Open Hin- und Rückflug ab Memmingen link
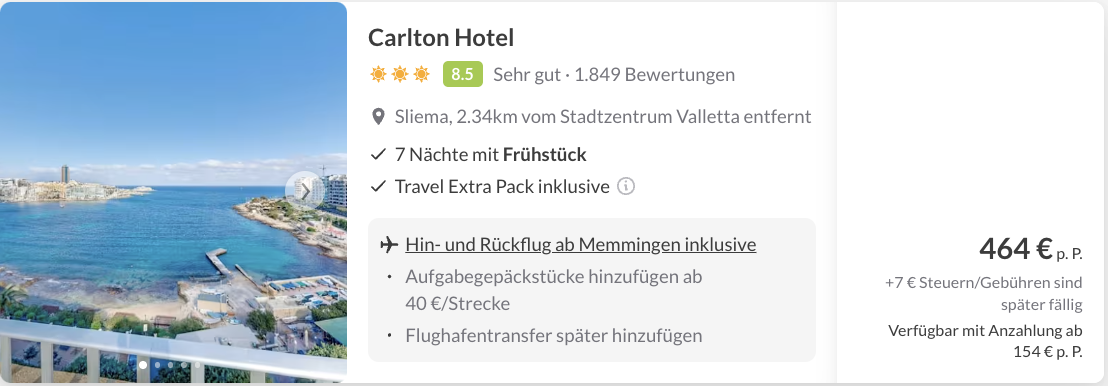Viewport: 1108px width, 386px height. (x=581, y=245)
